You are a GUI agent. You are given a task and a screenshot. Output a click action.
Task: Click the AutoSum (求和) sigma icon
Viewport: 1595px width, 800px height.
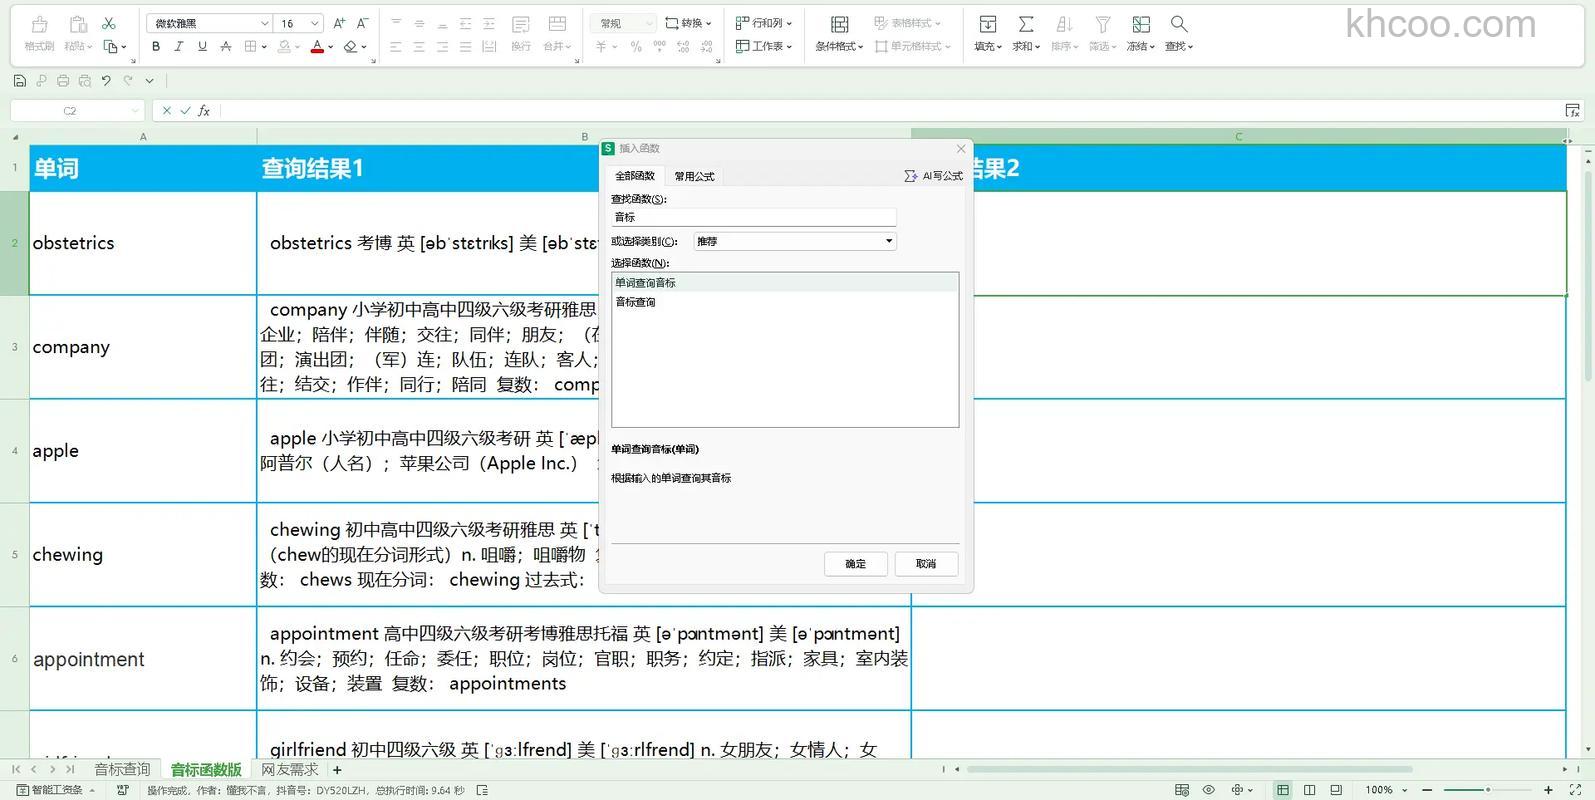pos(1026,25)
